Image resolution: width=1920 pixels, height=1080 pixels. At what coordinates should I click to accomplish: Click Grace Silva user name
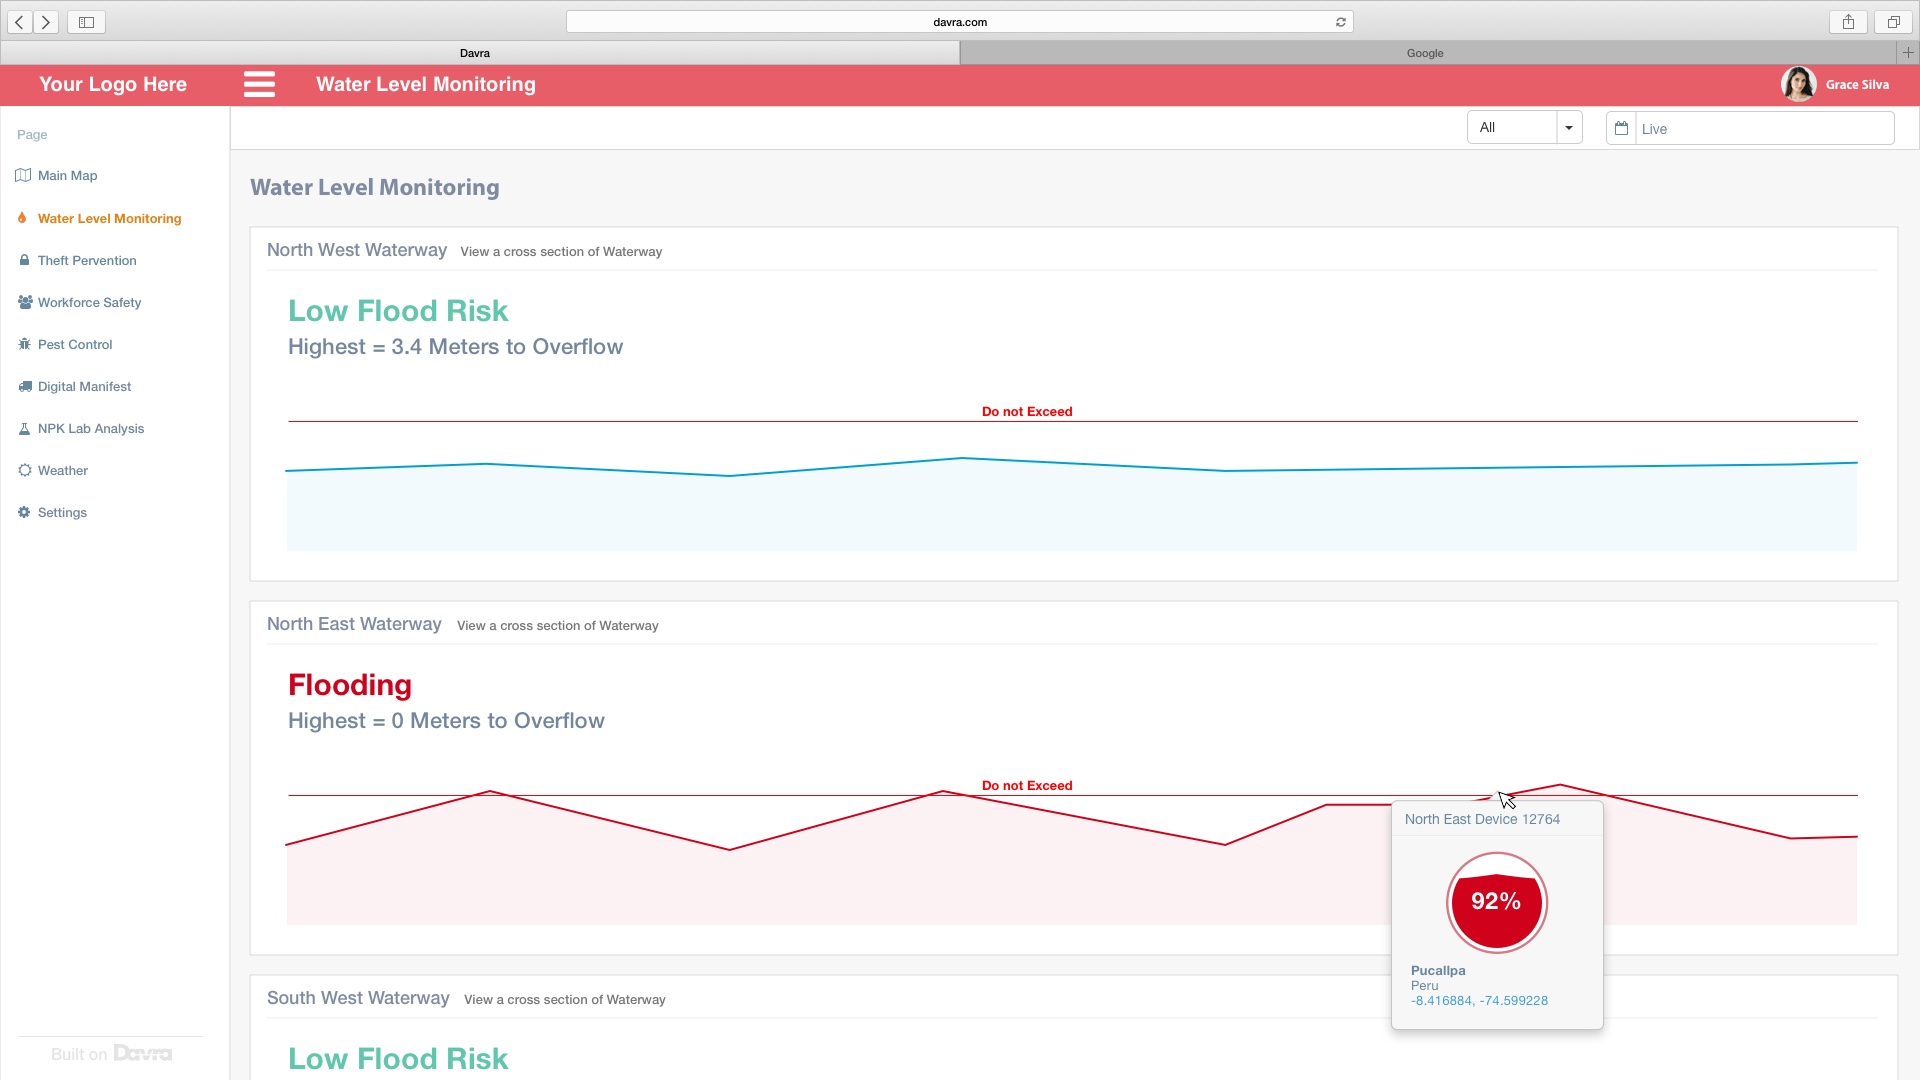click(x=1857, y=85)
